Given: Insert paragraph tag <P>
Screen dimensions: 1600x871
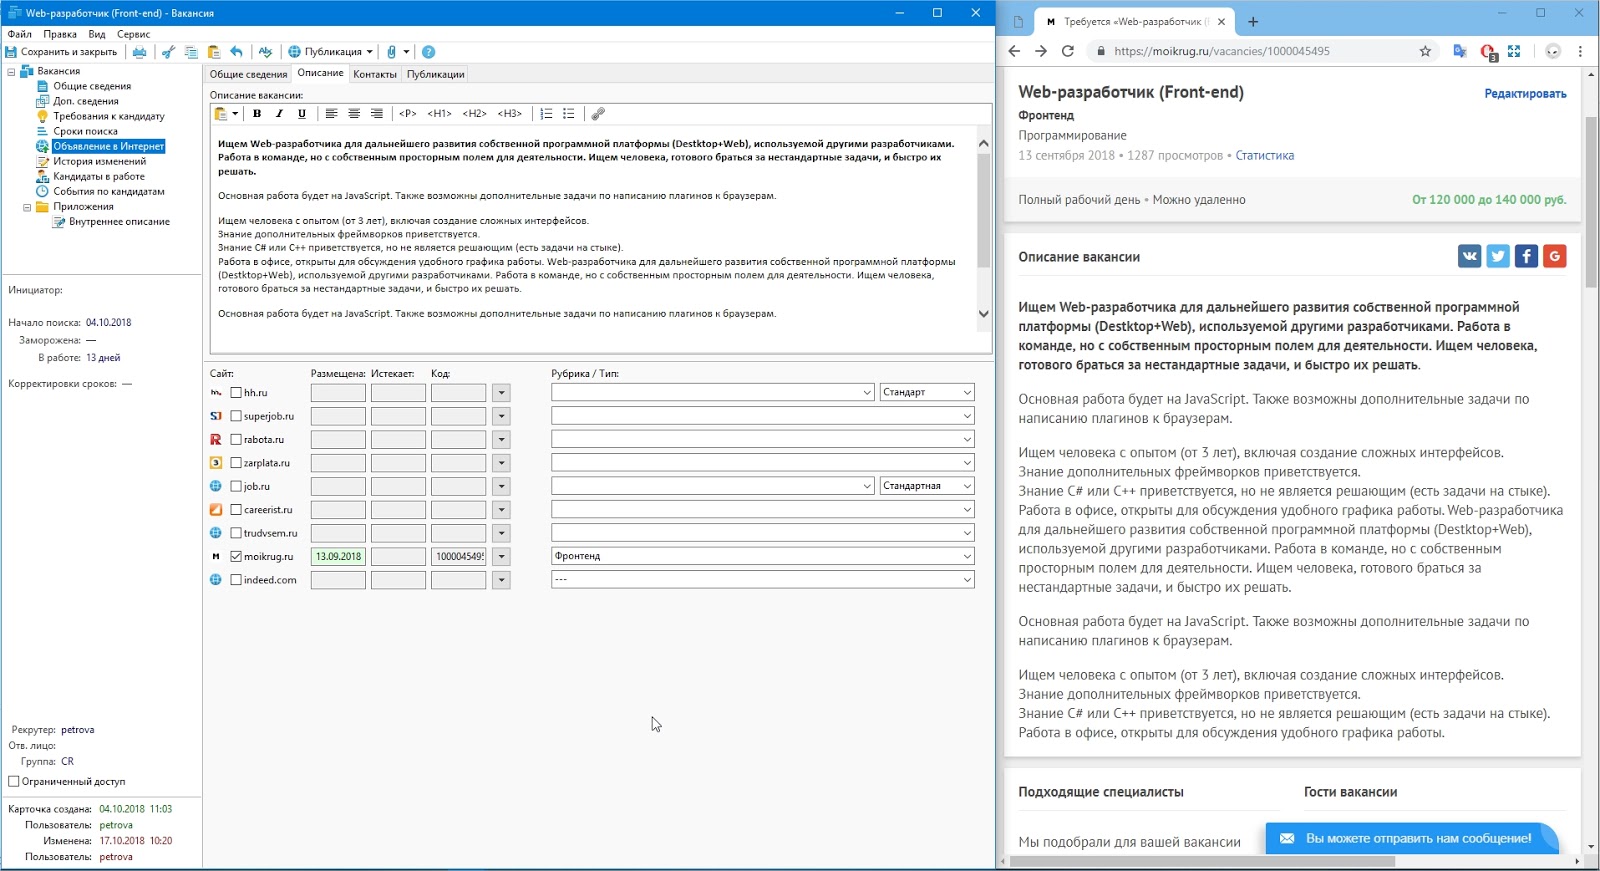Looking at the screenshot, I should [x=408, y=114].
